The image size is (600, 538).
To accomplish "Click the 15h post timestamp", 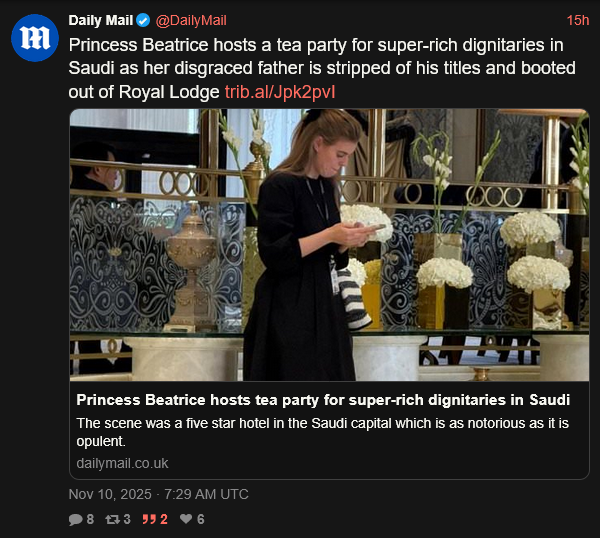I will [x=577, y=20].
